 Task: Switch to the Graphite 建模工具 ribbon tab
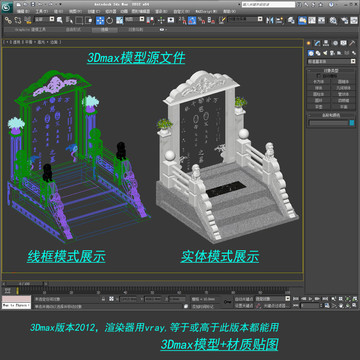point(30,30)
